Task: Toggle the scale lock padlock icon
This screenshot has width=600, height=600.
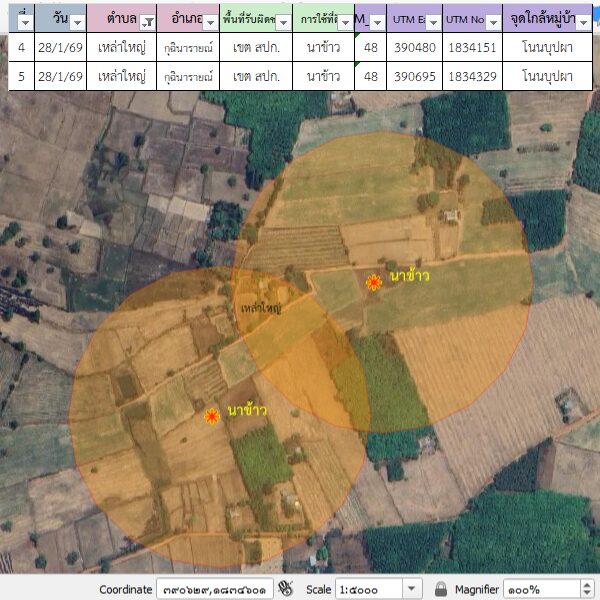Action: click(440, 589)
